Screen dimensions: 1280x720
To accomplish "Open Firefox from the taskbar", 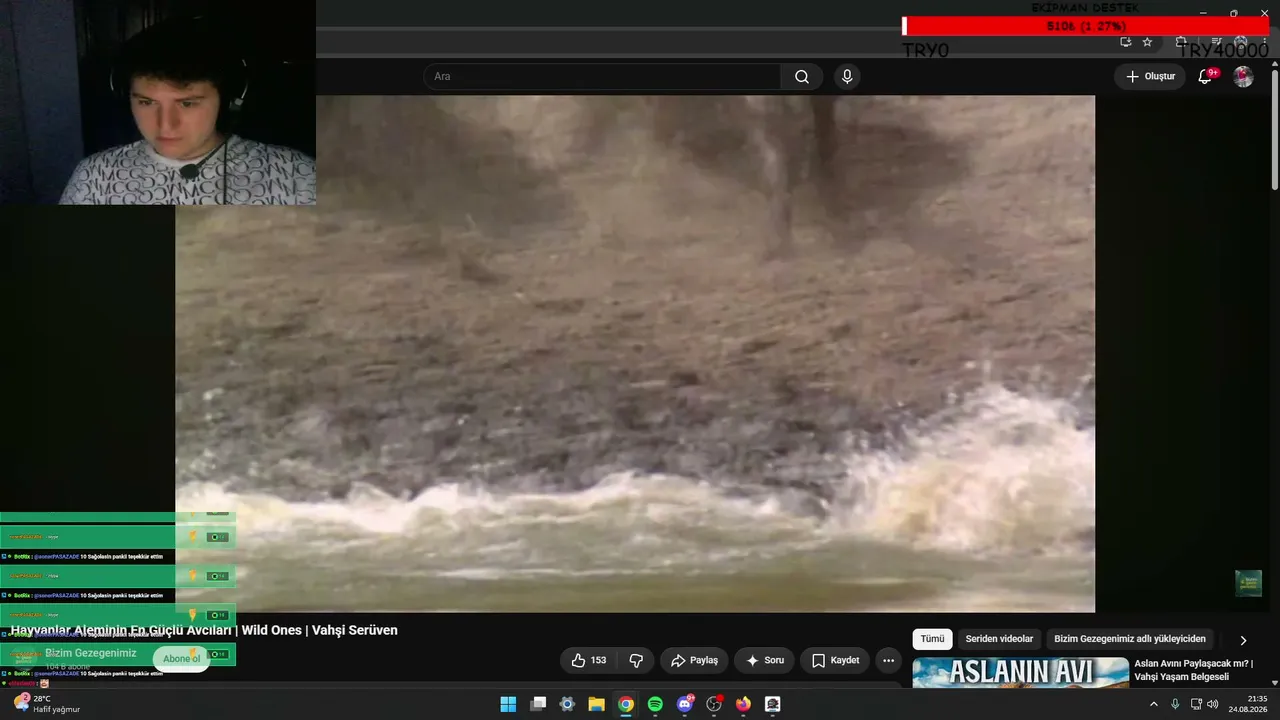I will (x=743, y=704).
